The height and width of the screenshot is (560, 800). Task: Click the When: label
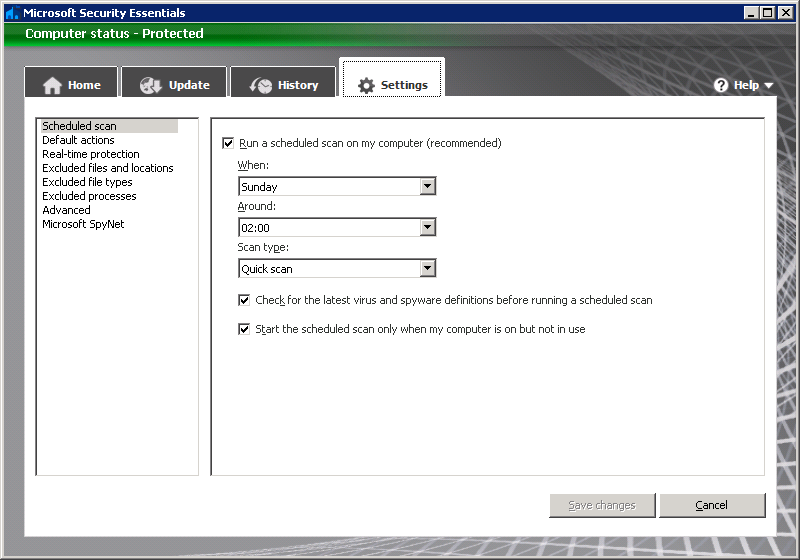[253, 165]
